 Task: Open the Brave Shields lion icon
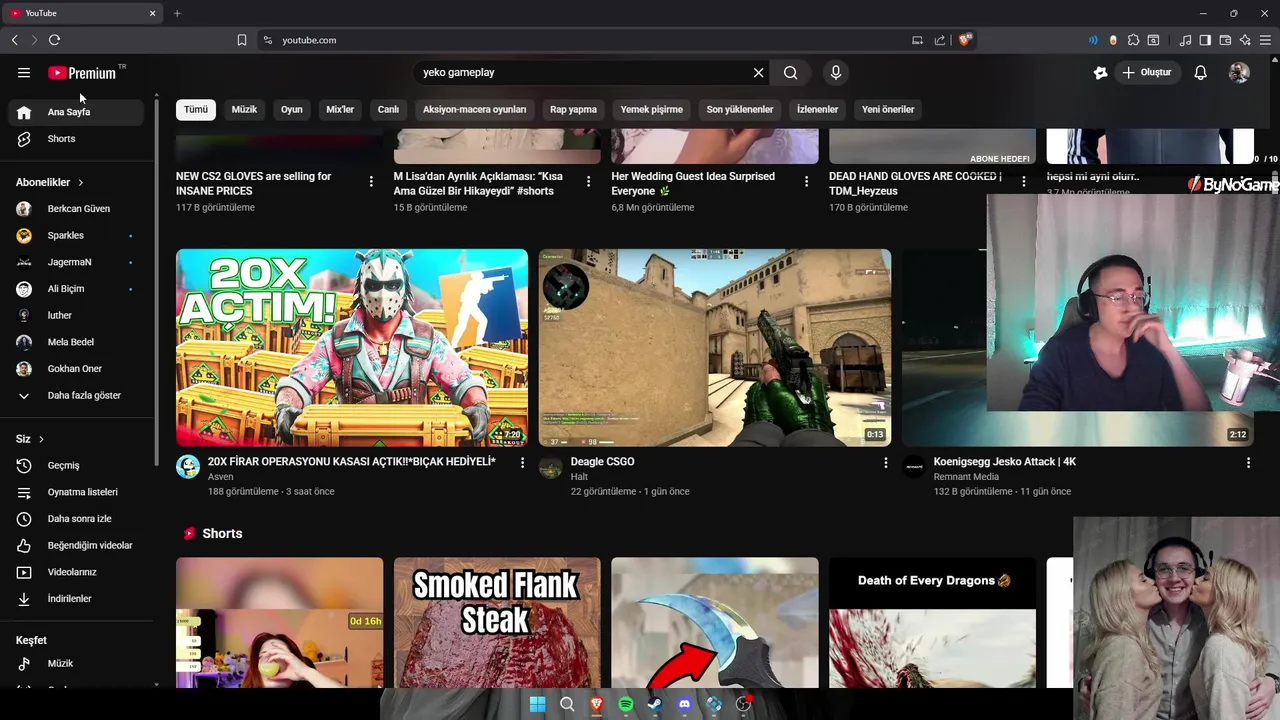click(965, 40)
